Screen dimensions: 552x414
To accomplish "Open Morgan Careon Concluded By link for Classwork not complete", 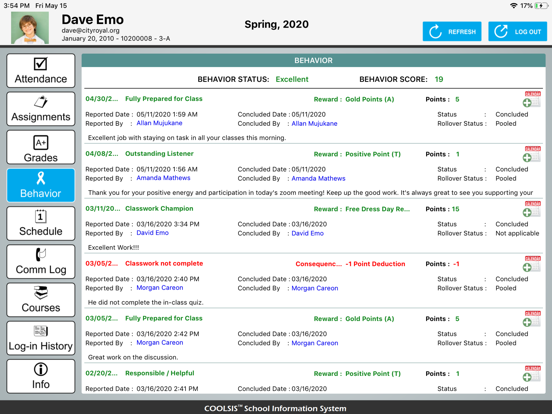I will (315, 288).
